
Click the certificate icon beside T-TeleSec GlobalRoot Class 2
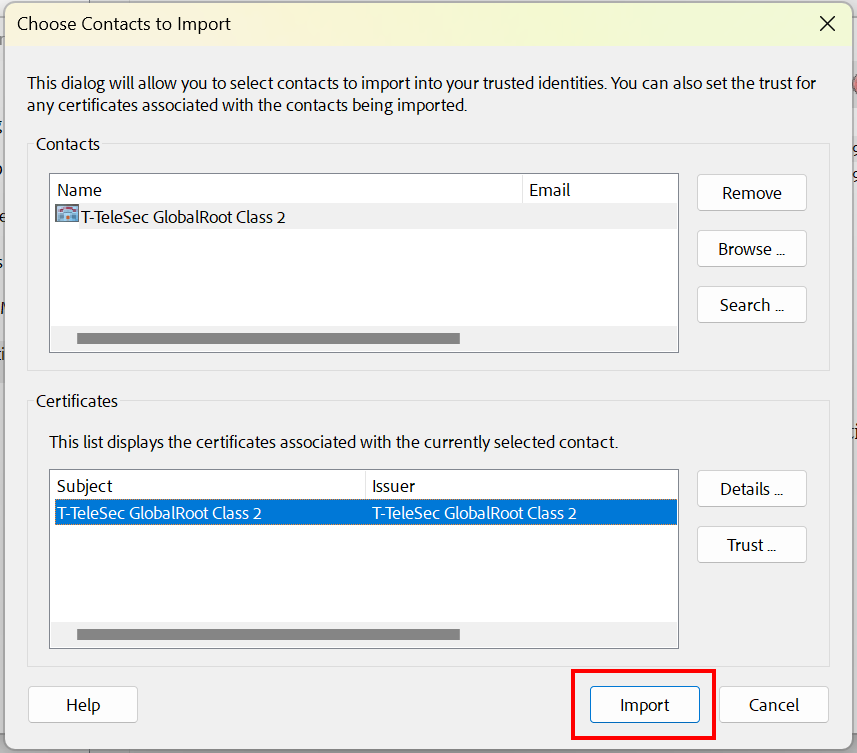[66, 212]
